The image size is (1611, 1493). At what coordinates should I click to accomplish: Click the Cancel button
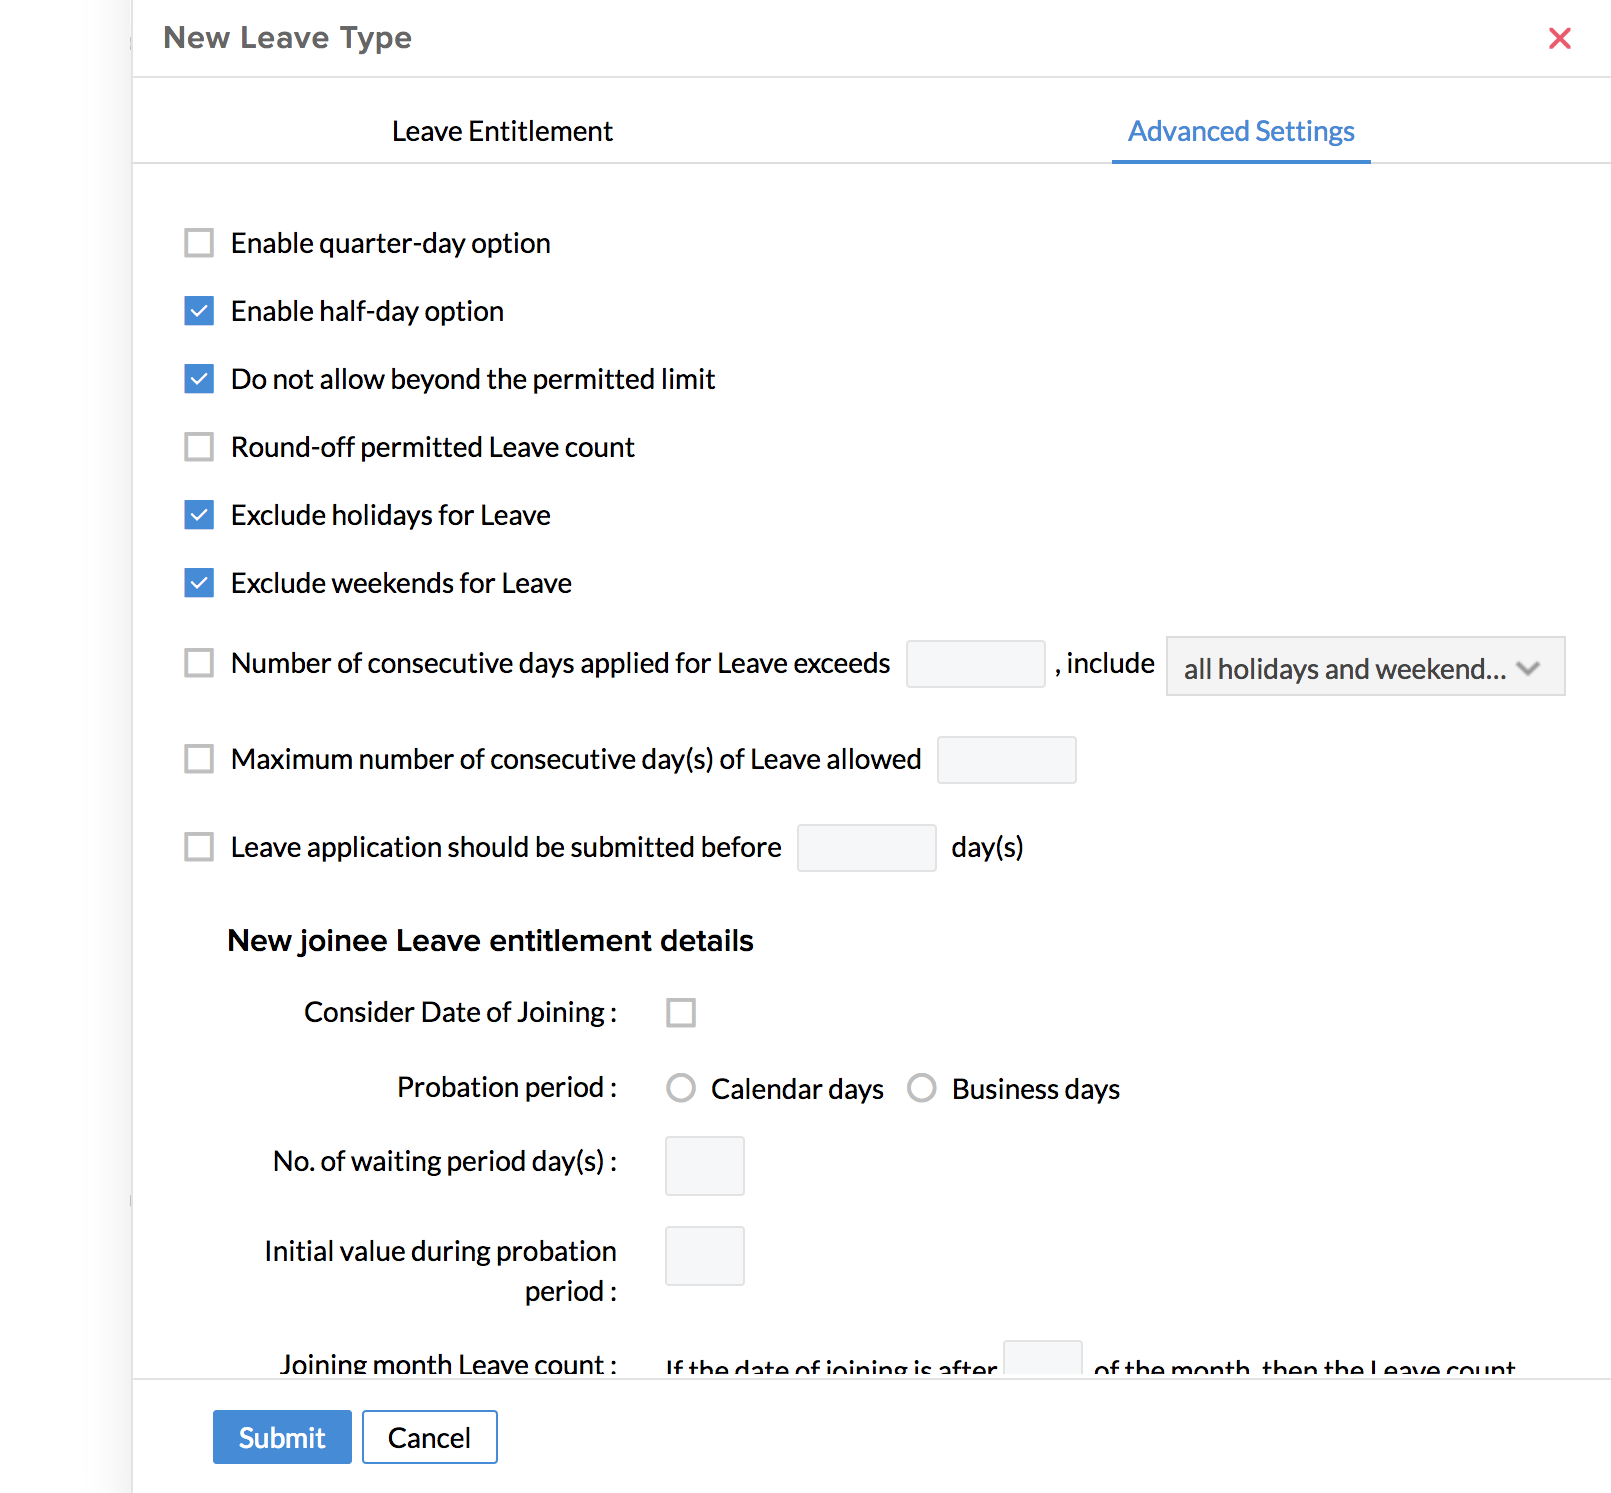429,1437
